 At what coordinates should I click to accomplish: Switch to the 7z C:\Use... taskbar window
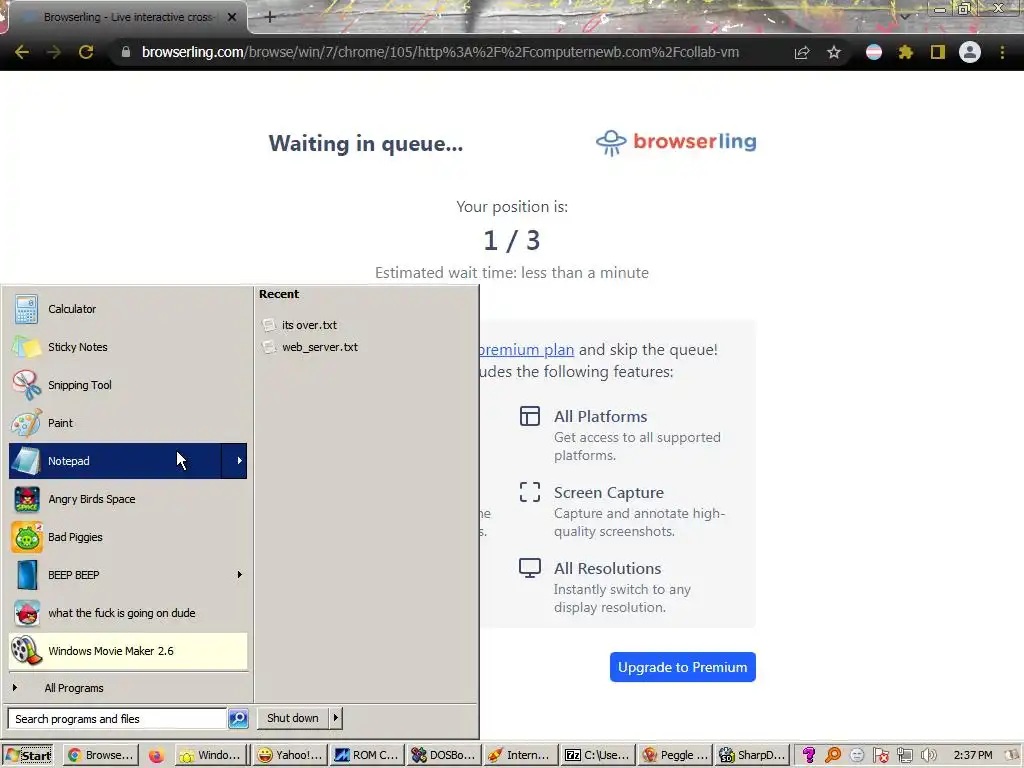(x=598, y=755)
